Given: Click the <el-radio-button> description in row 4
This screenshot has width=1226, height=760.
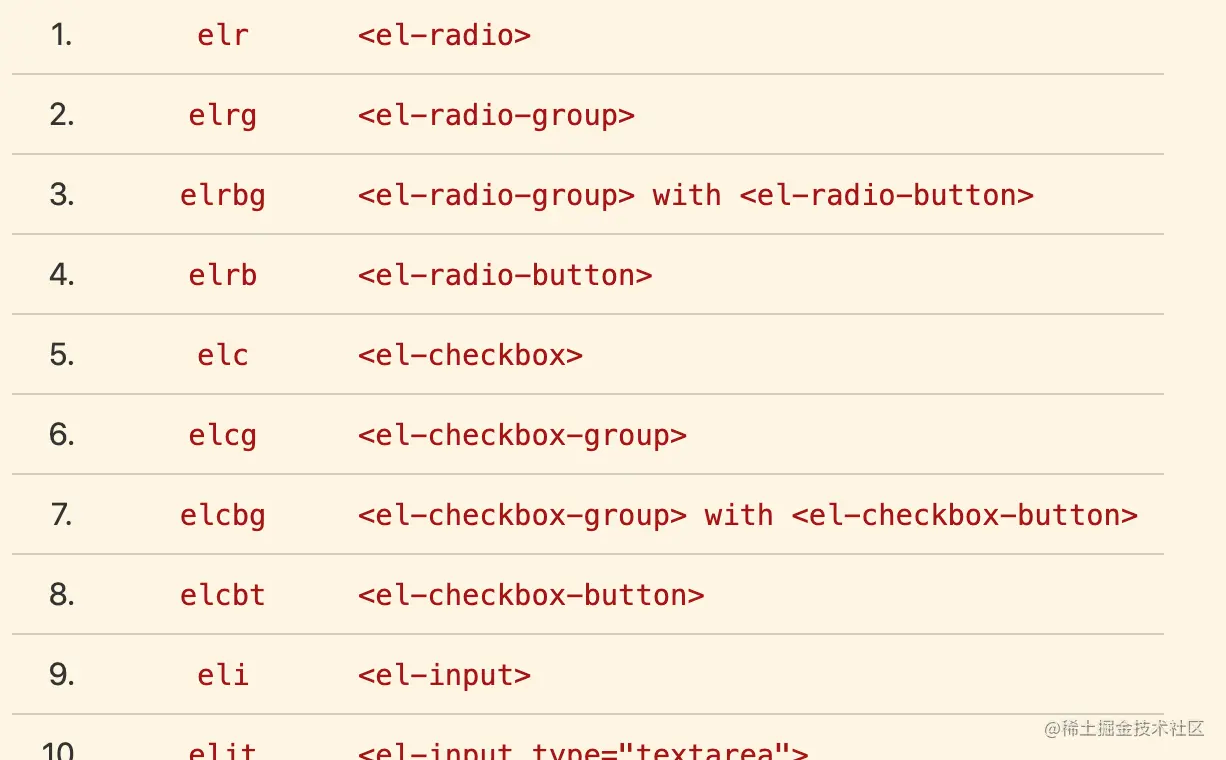Looking at the screenshot, I should 505,275.
